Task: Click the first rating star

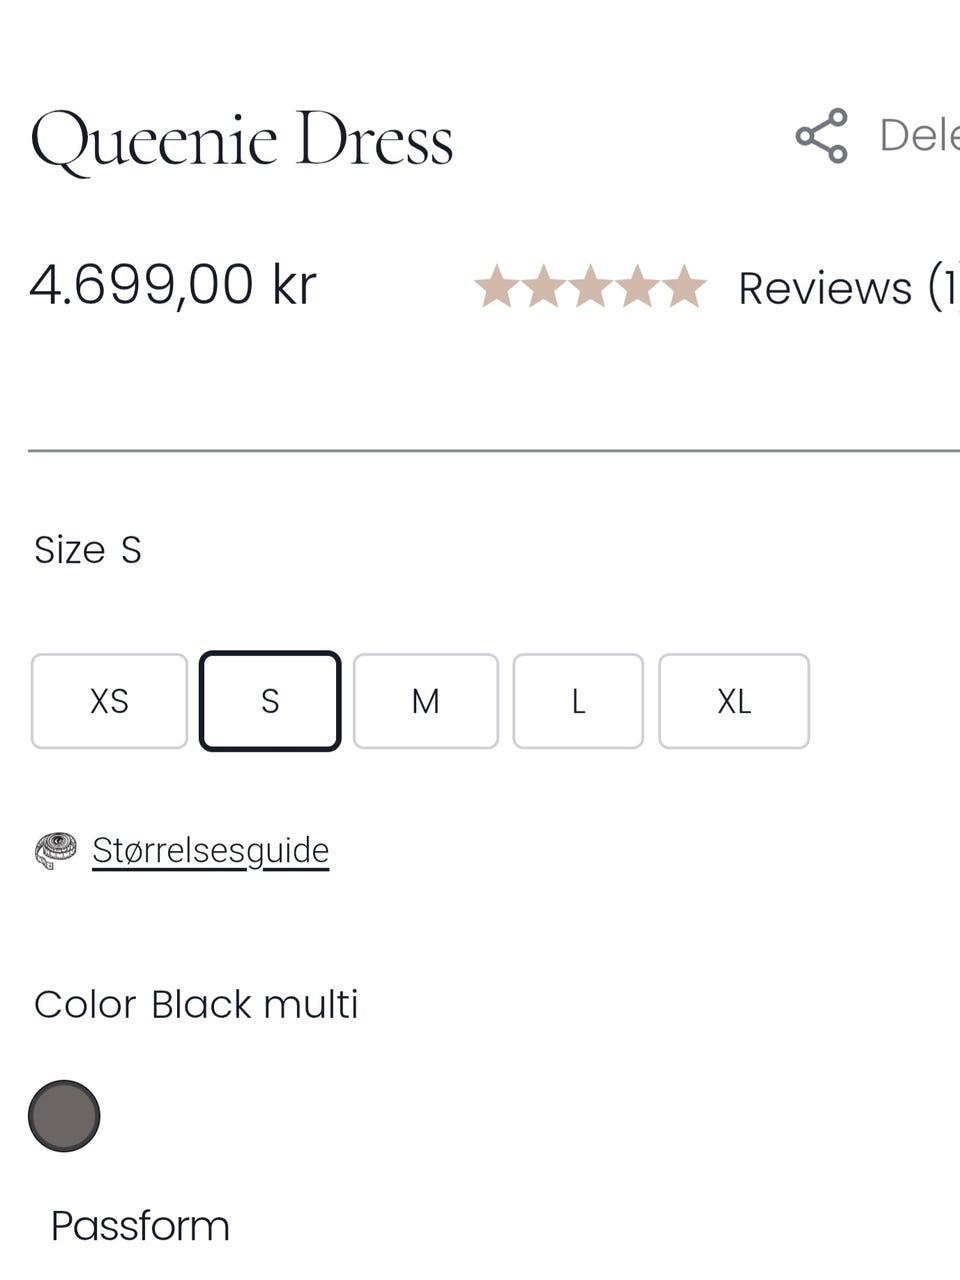Action: coord(496,287)
